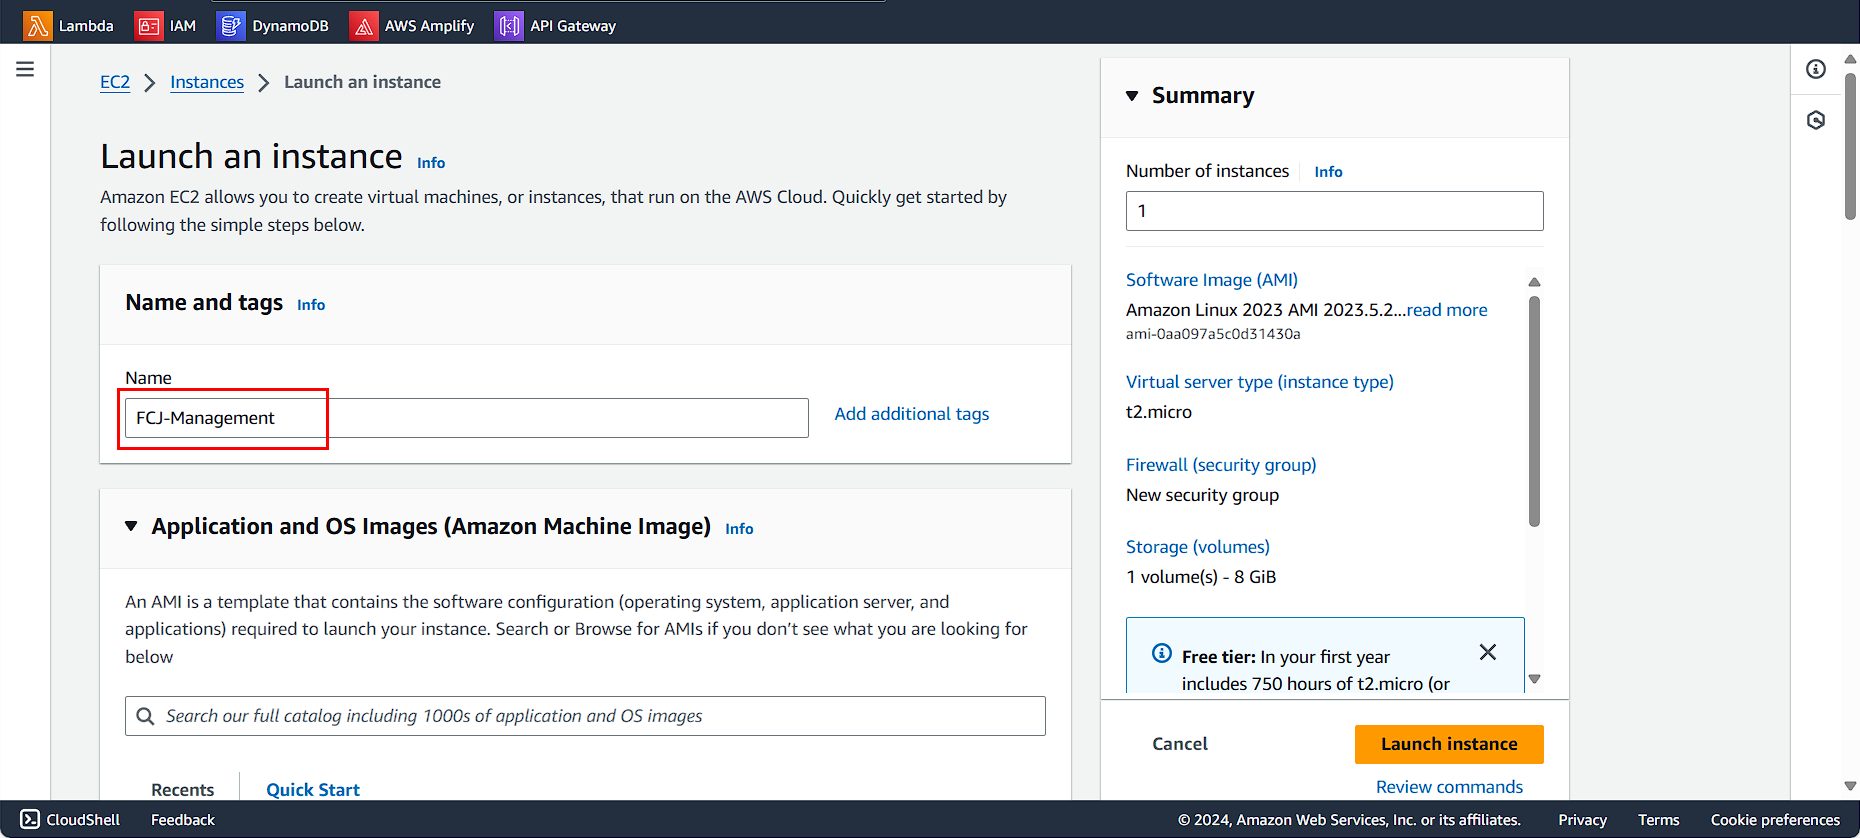Open the IAM service shortcut icon
The width and height of the screenshot is (1860, 838).
(148, 26)
